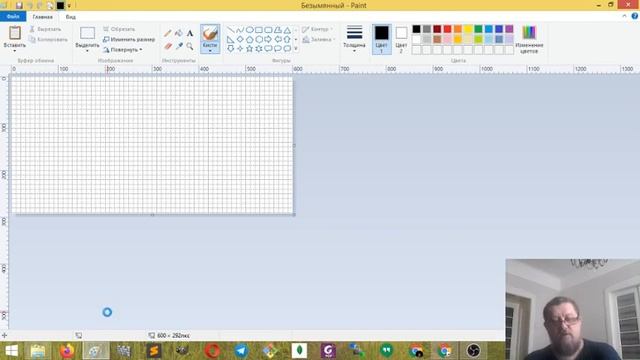Select the Eraser tool
Screen dimensions: 640x360
click(x=168, y=46)
